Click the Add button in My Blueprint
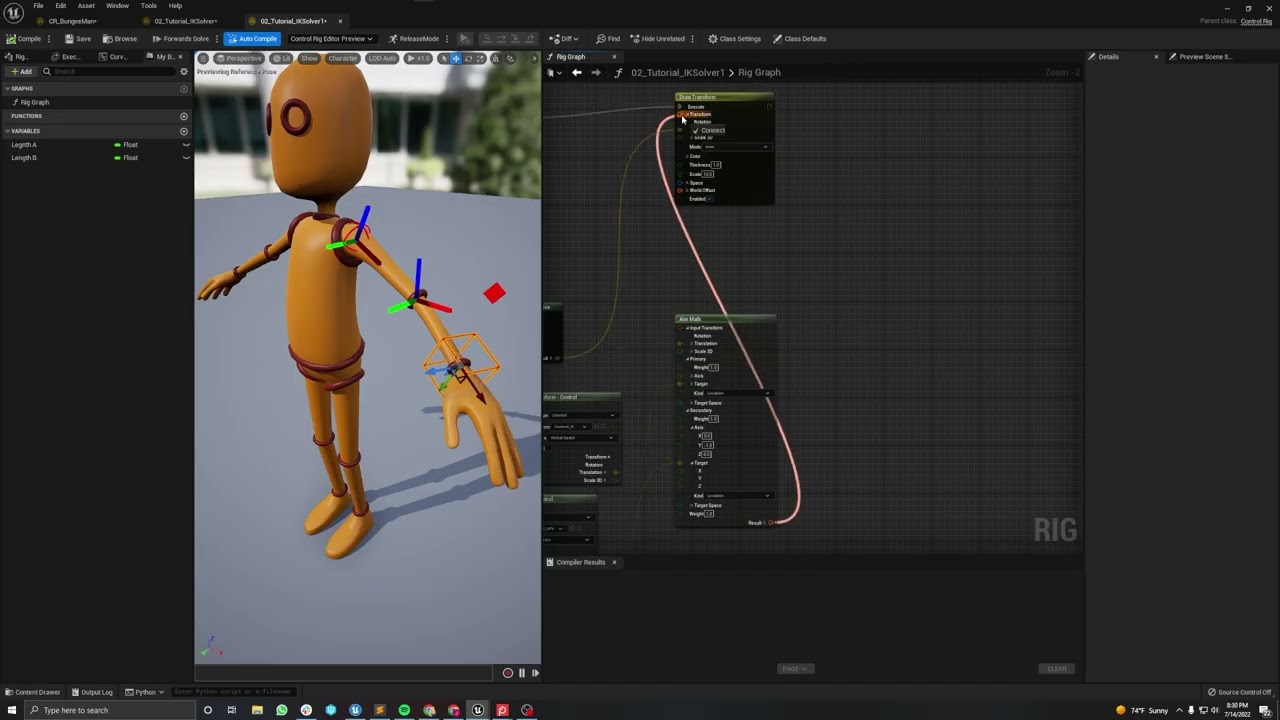Screen dimensions: 1280x720 [21, 72]
